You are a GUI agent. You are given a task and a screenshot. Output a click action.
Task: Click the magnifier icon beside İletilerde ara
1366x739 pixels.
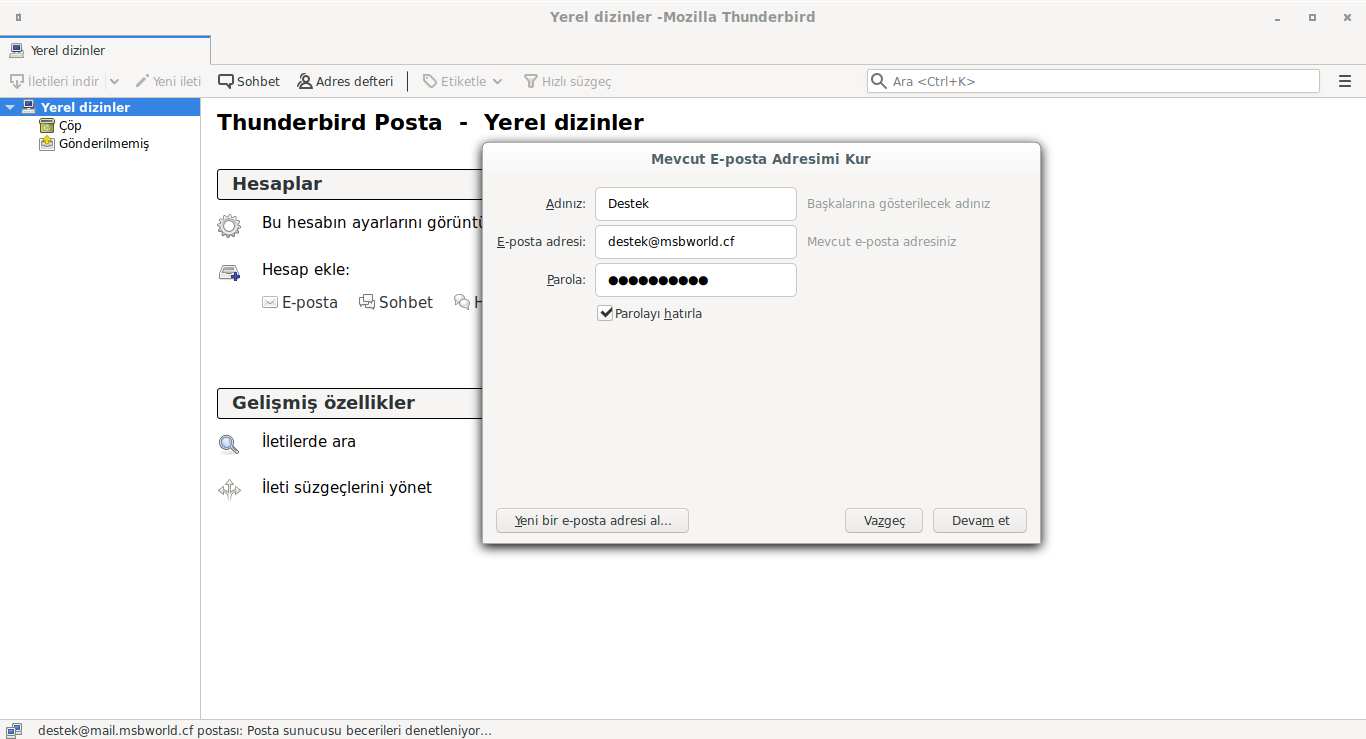tap(229, 444)
